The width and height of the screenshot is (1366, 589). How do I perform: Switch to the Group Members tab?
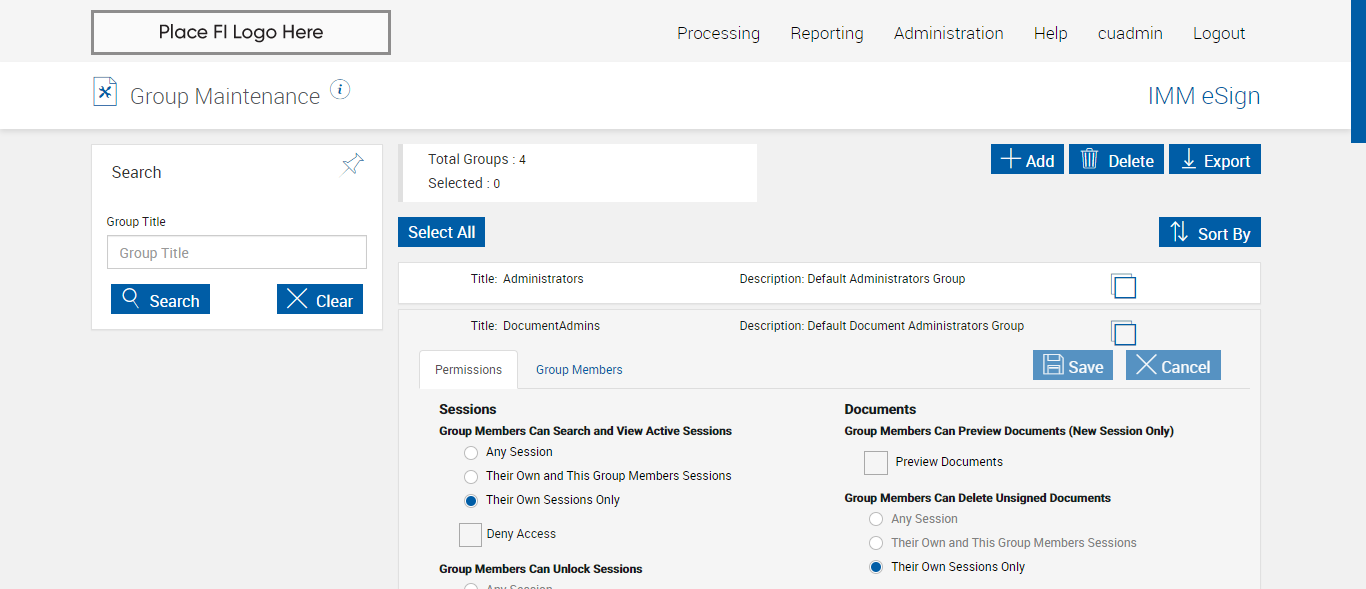[579, 370]
